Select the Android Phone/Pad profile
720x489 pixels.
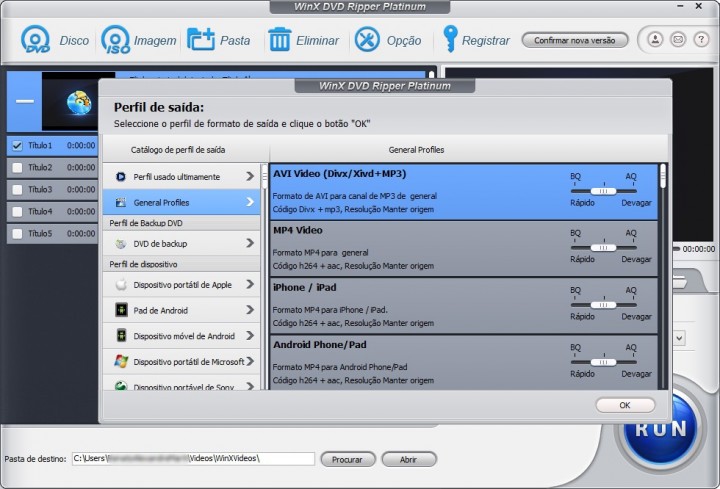point(464,363)
